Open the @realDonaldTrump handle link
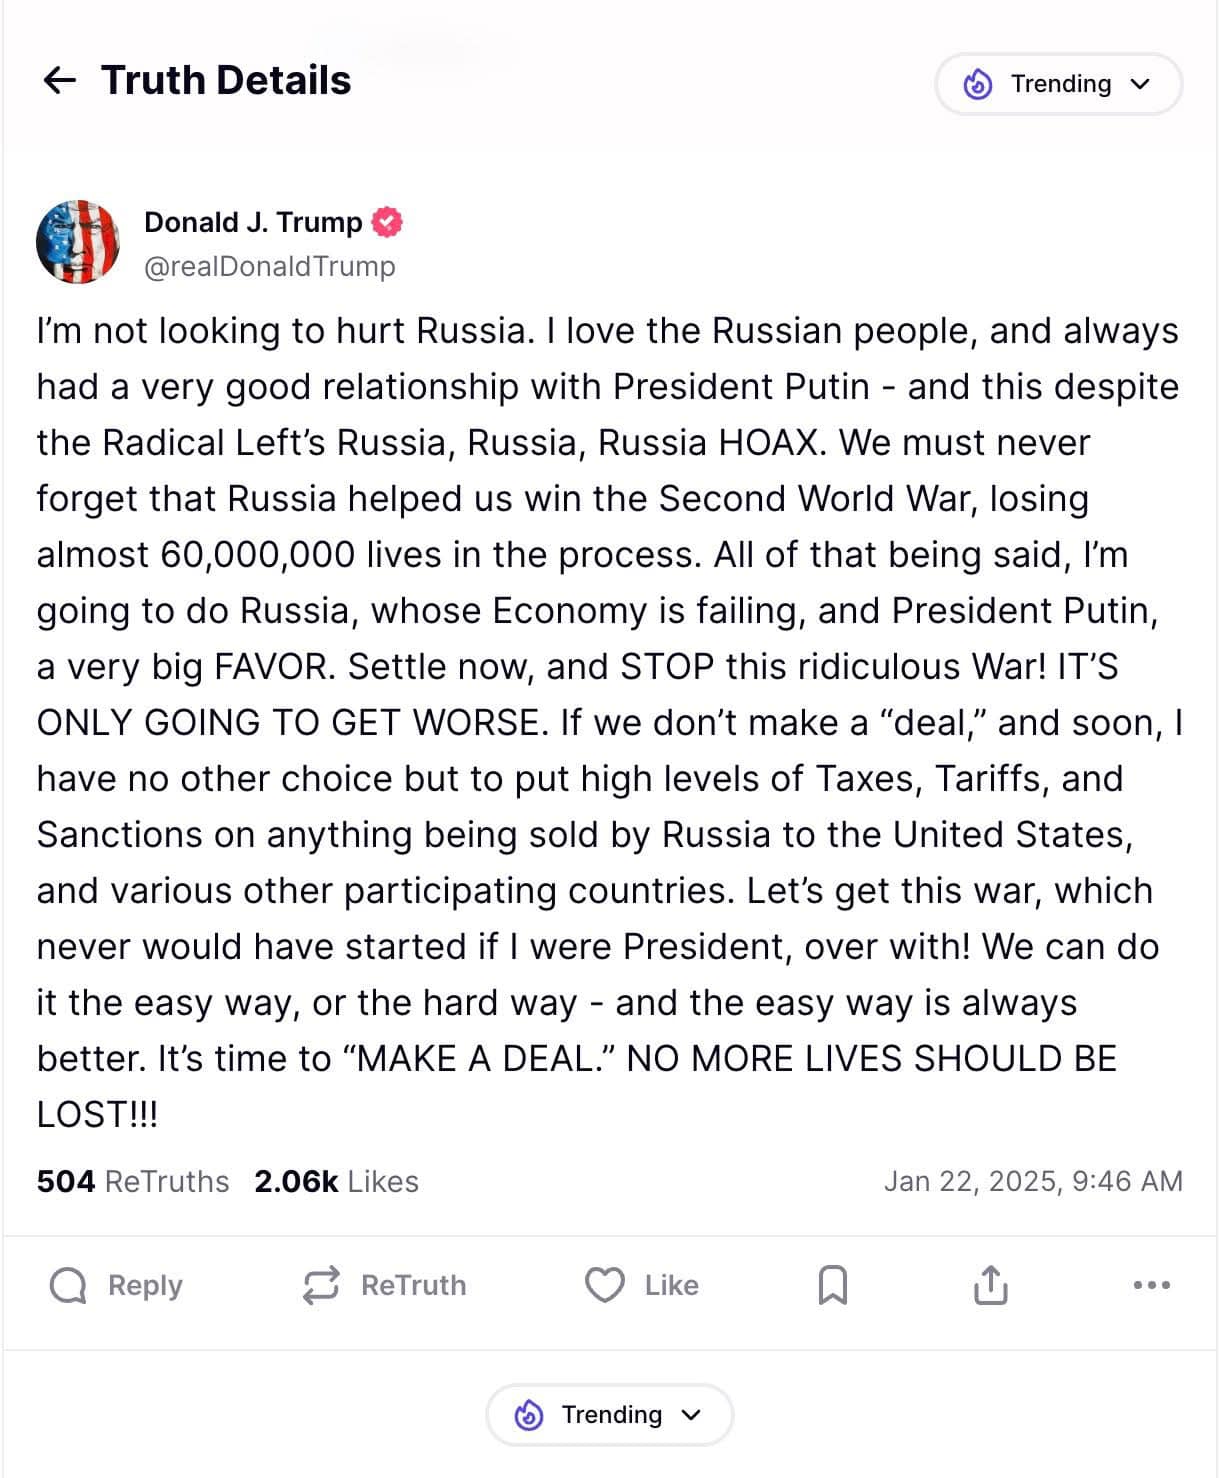 (270, 266)
